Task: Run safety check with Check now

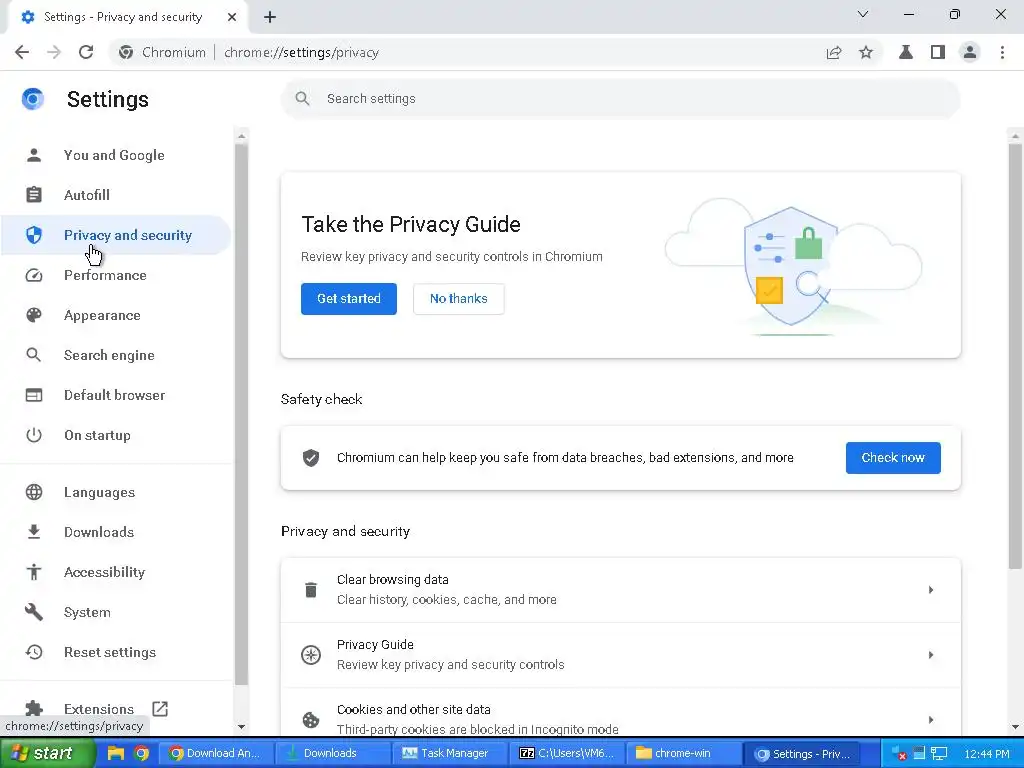Action: pos(893,458)
